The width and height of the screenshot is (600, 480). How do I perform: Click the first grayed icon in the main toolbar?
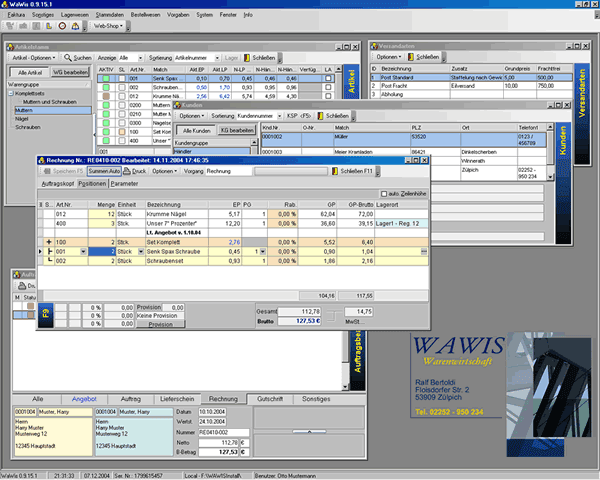click(x=10, y=26)
